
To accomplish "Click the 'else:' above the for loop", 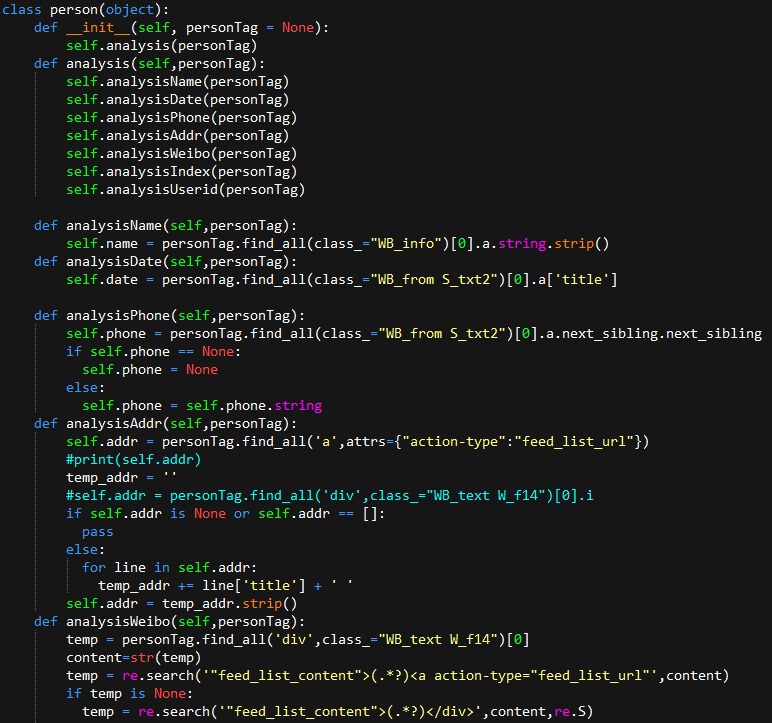I will point(85,550).
